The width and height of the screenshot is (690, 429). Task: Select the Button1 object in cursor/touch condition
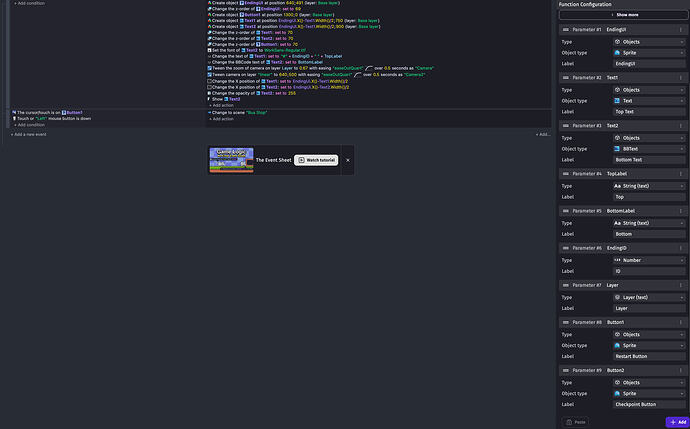(72, 113)
